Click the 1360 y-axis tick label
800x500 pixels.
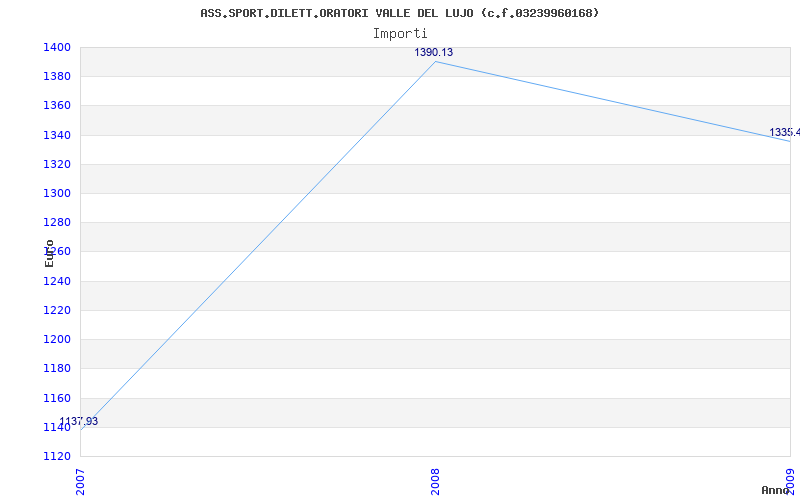point(56,106)
